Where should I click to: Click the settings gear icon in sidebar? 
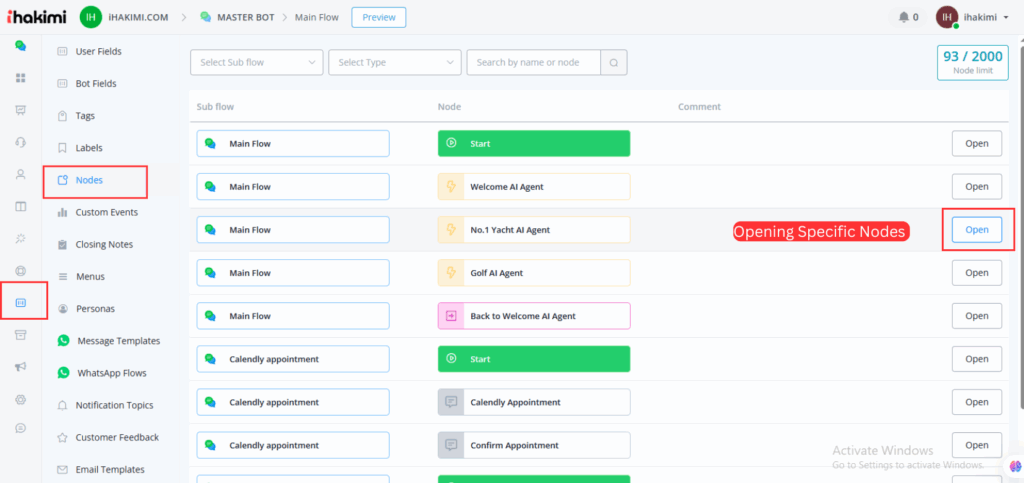point(20,399)
